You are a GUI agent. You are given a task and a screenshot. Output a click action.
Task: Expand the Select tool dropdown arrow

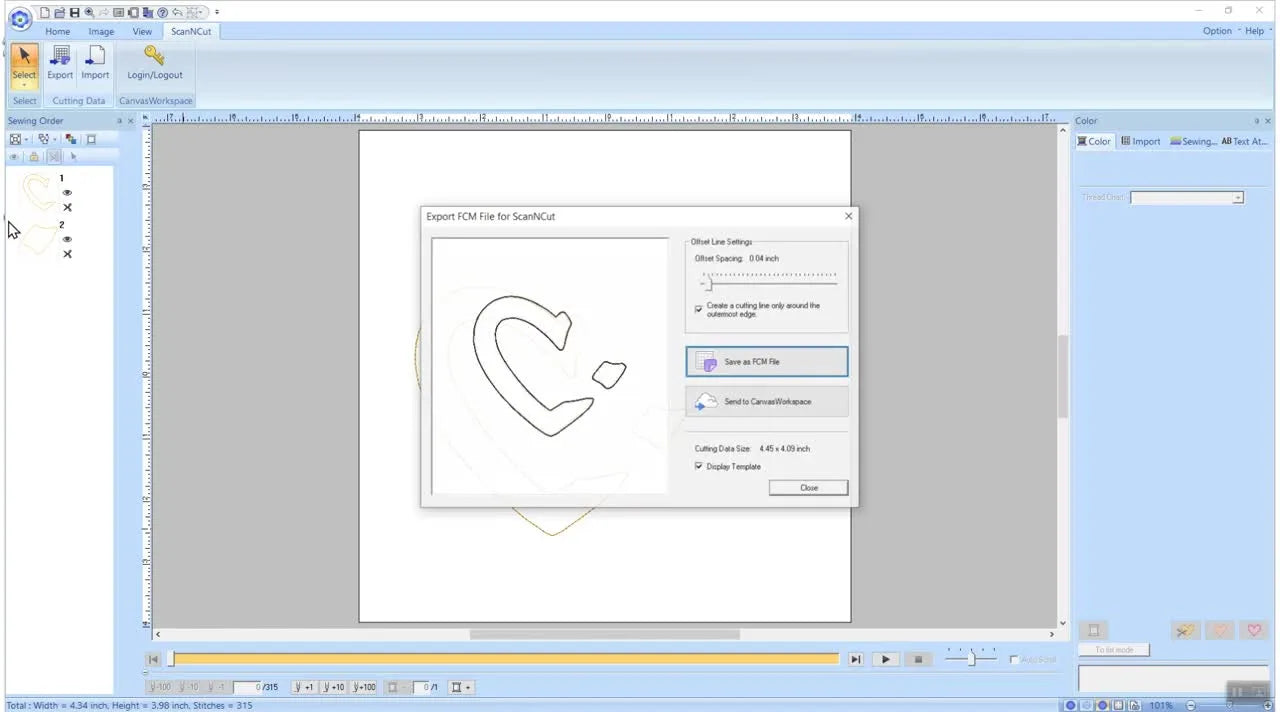coord(24,84)
